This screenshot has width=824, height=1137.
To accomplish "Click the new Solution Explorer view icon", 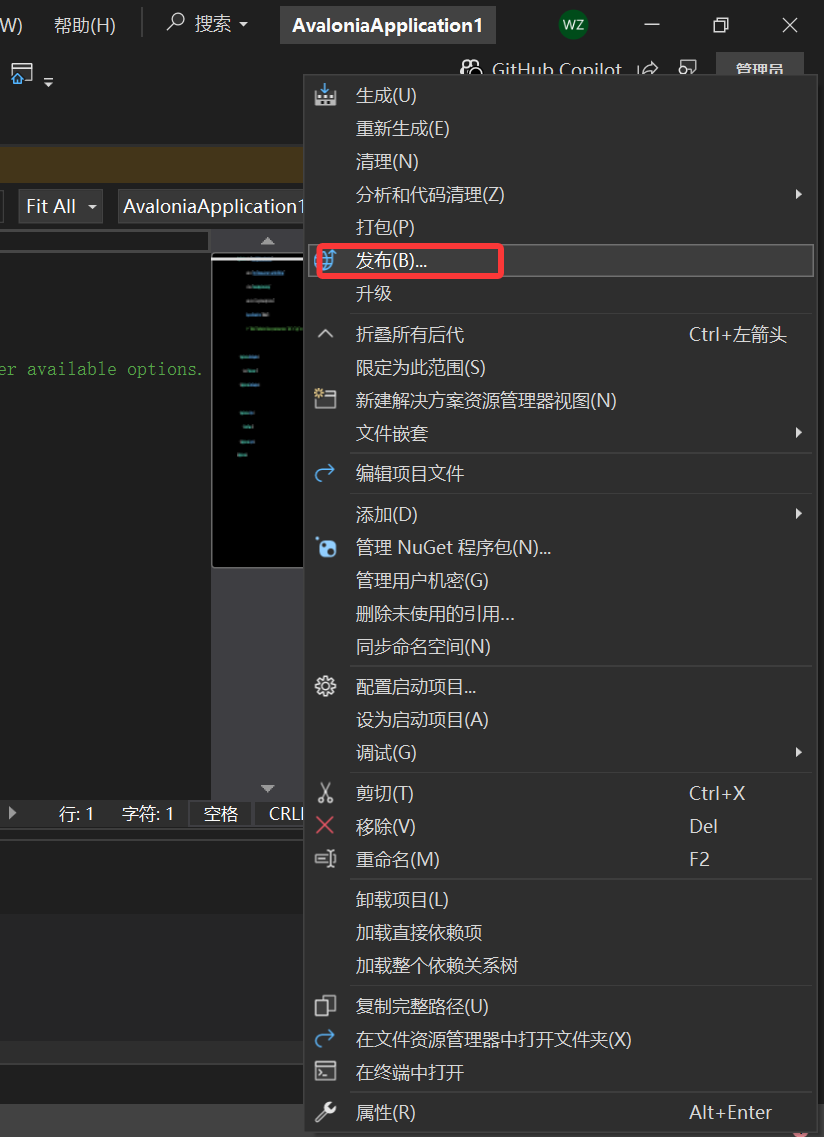I will tap(325, 400).
